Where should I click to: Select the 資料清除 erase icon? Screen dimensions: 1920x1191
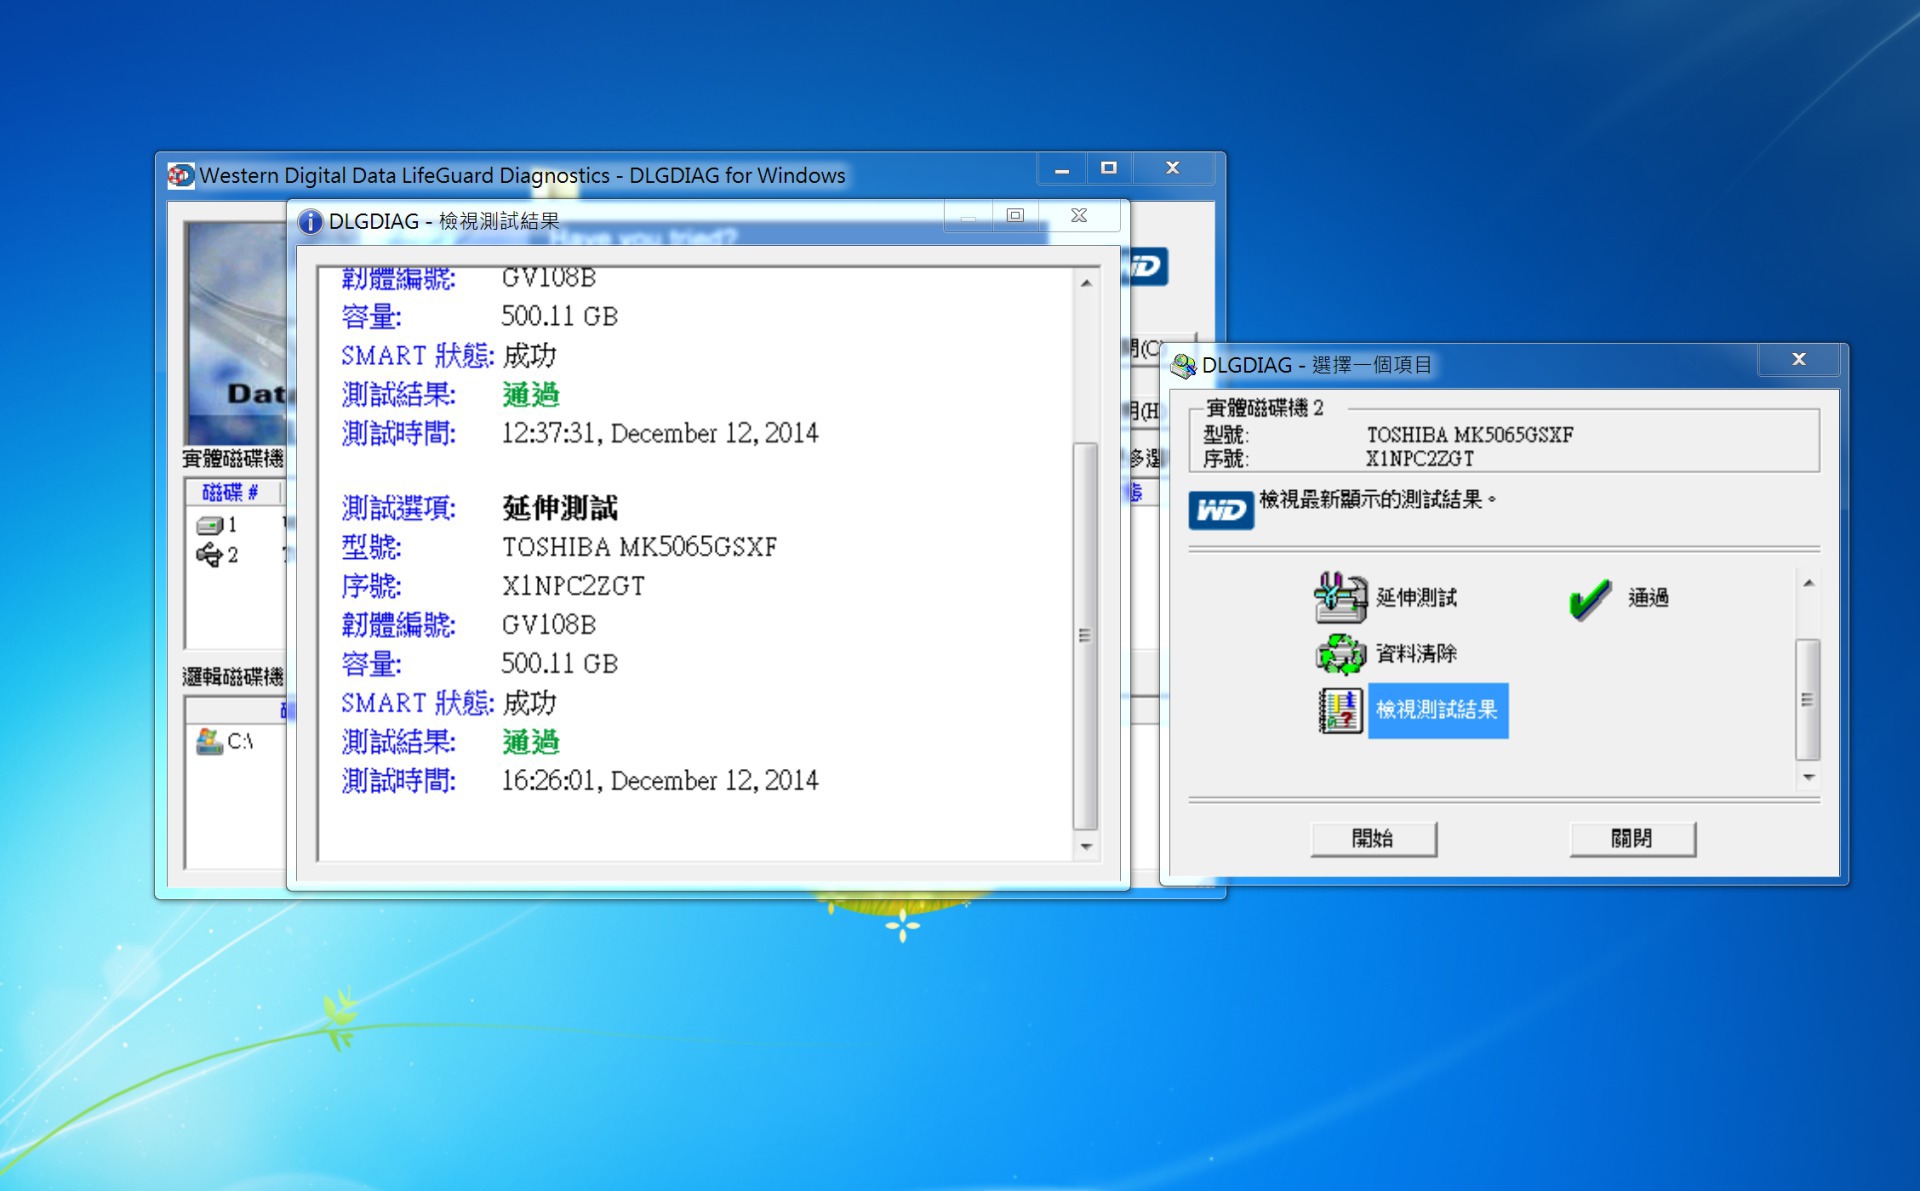[1340, 654]
